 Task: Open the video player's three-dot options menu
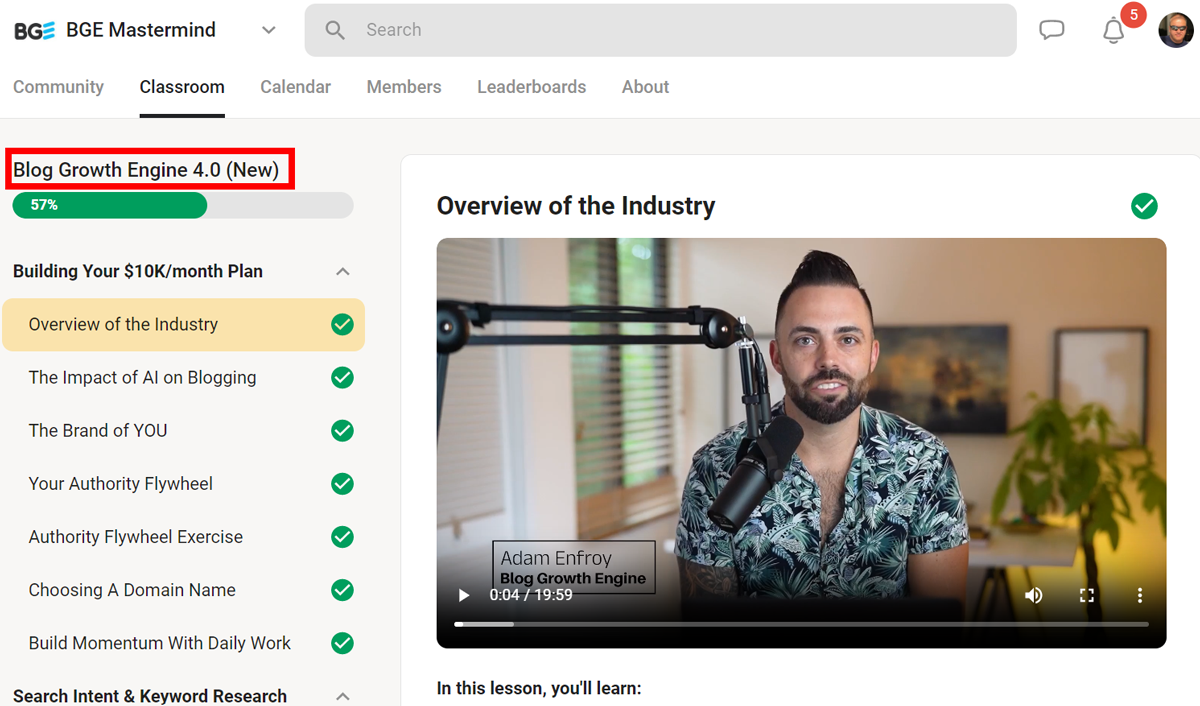[1139, 595]
